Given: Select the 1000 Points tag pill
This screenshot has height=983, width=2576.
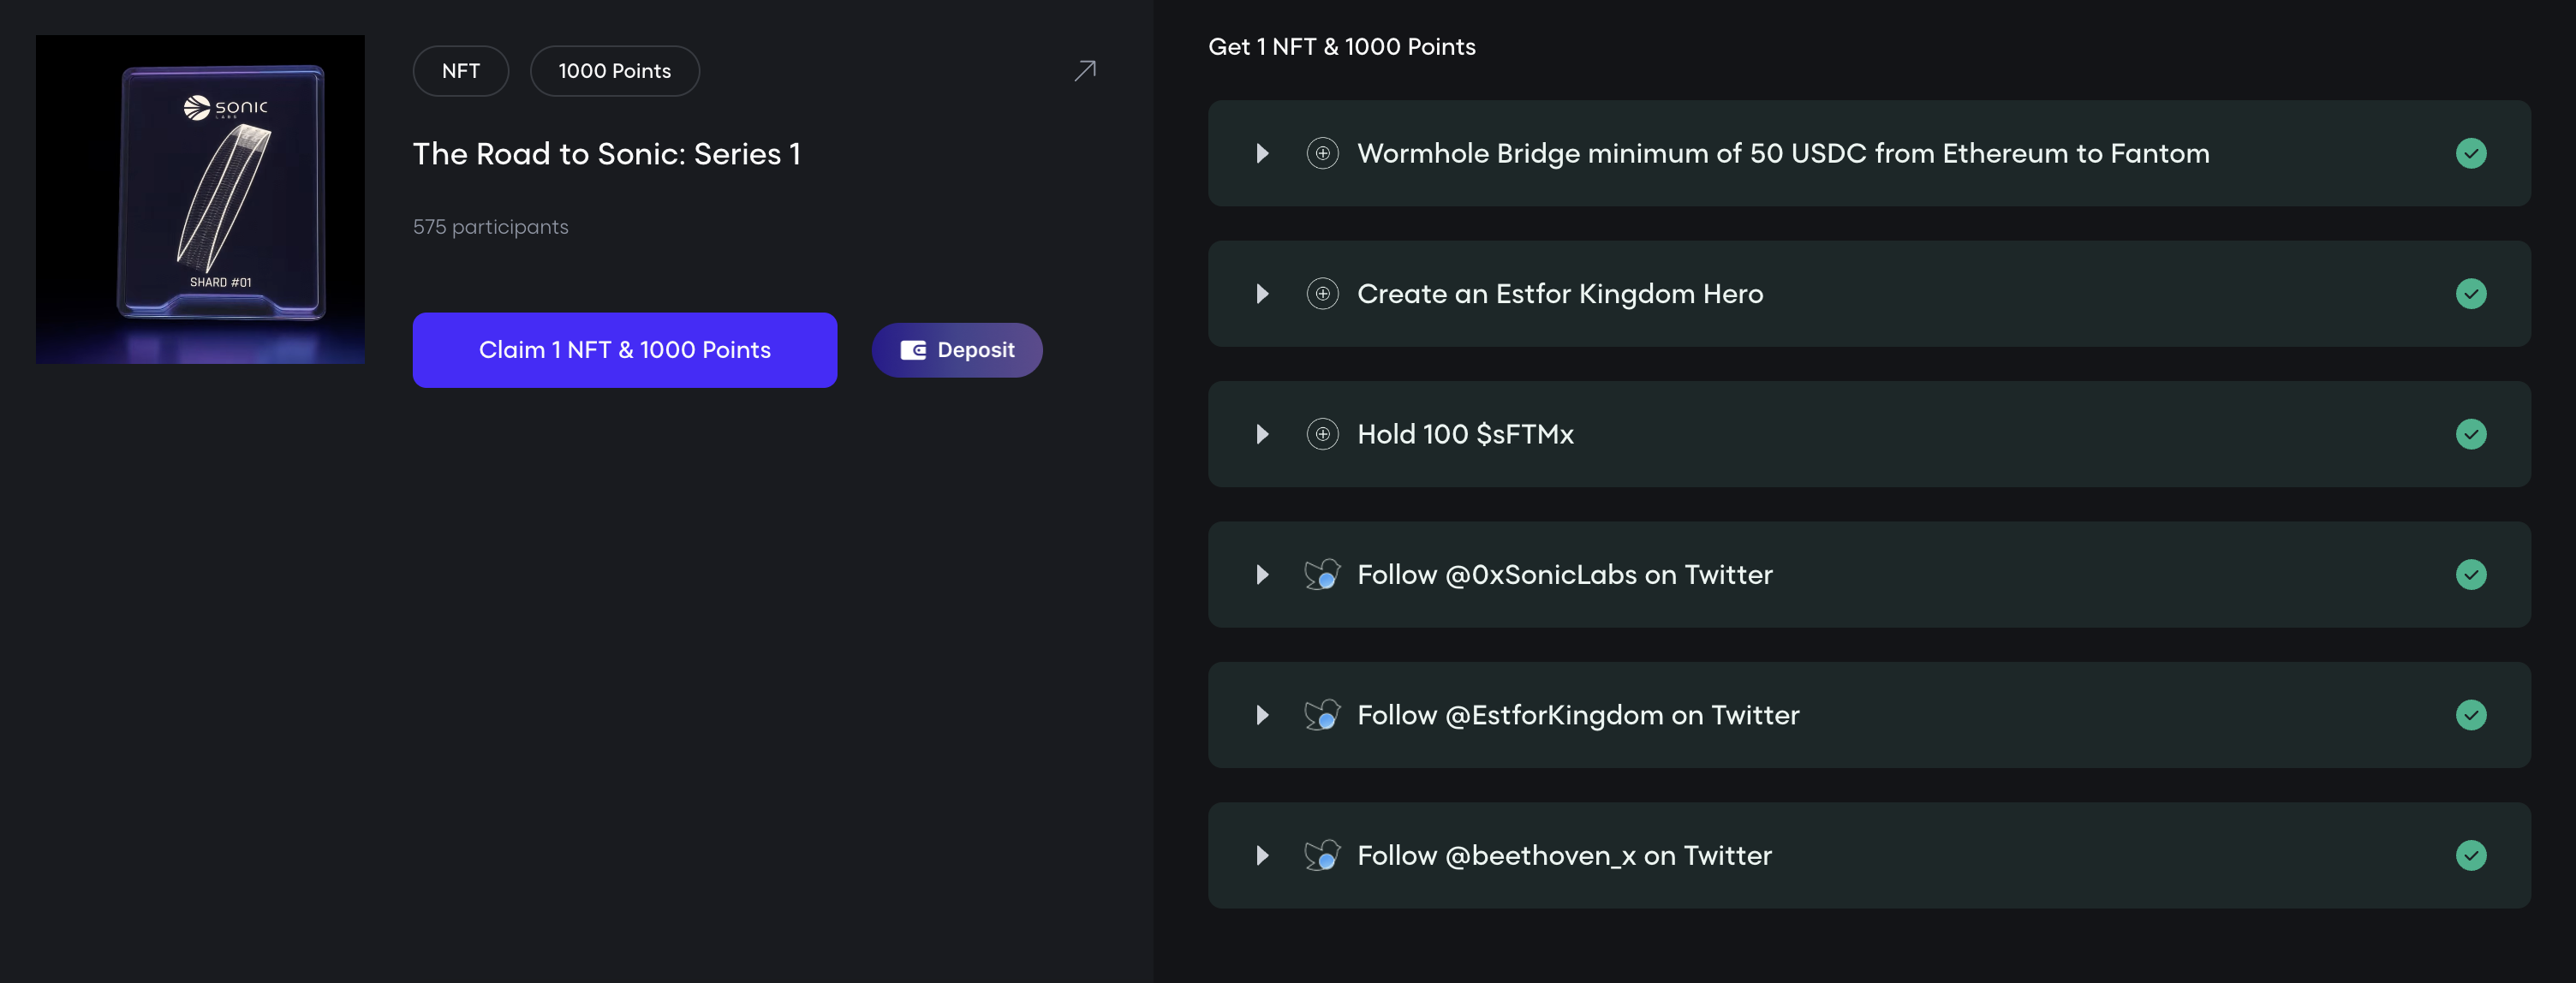Looking at the screenshot, I should coord(614,71).
